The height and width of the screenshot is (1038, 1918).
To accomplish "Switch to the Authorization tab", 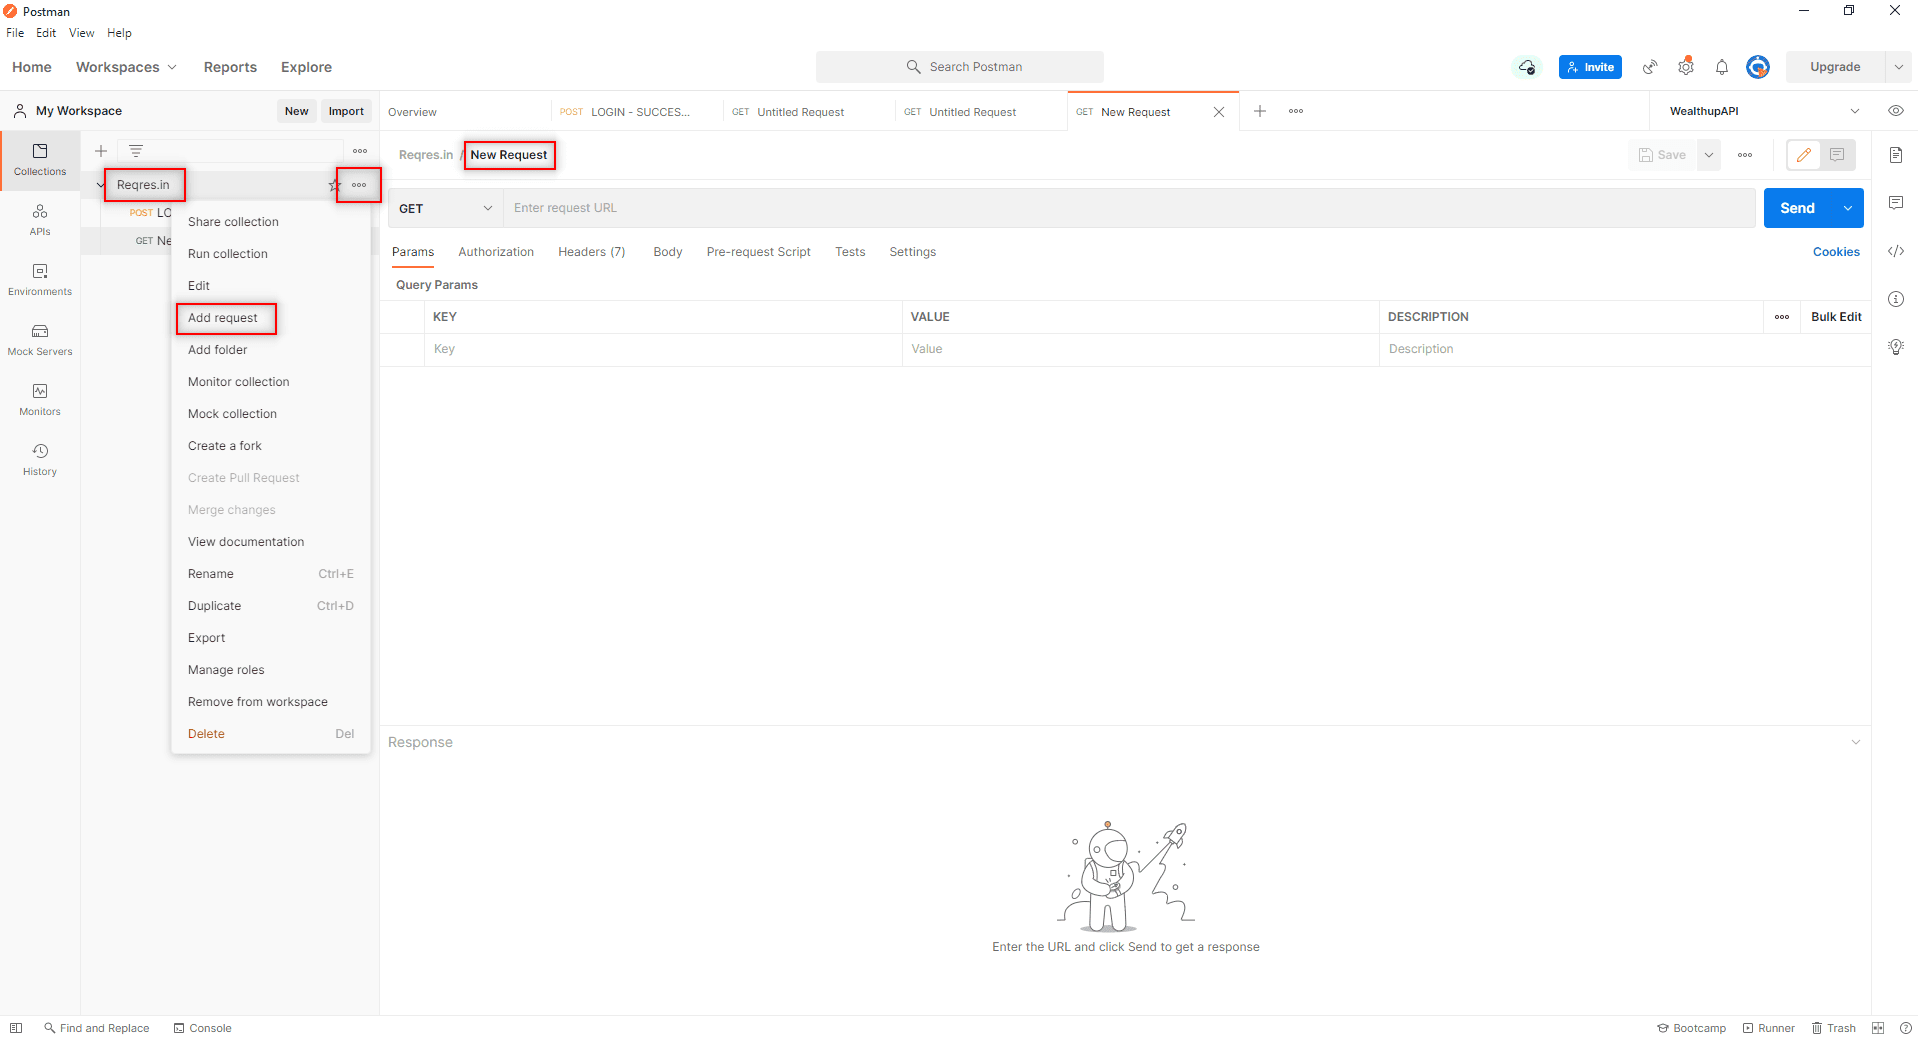I will coord(496,252).
